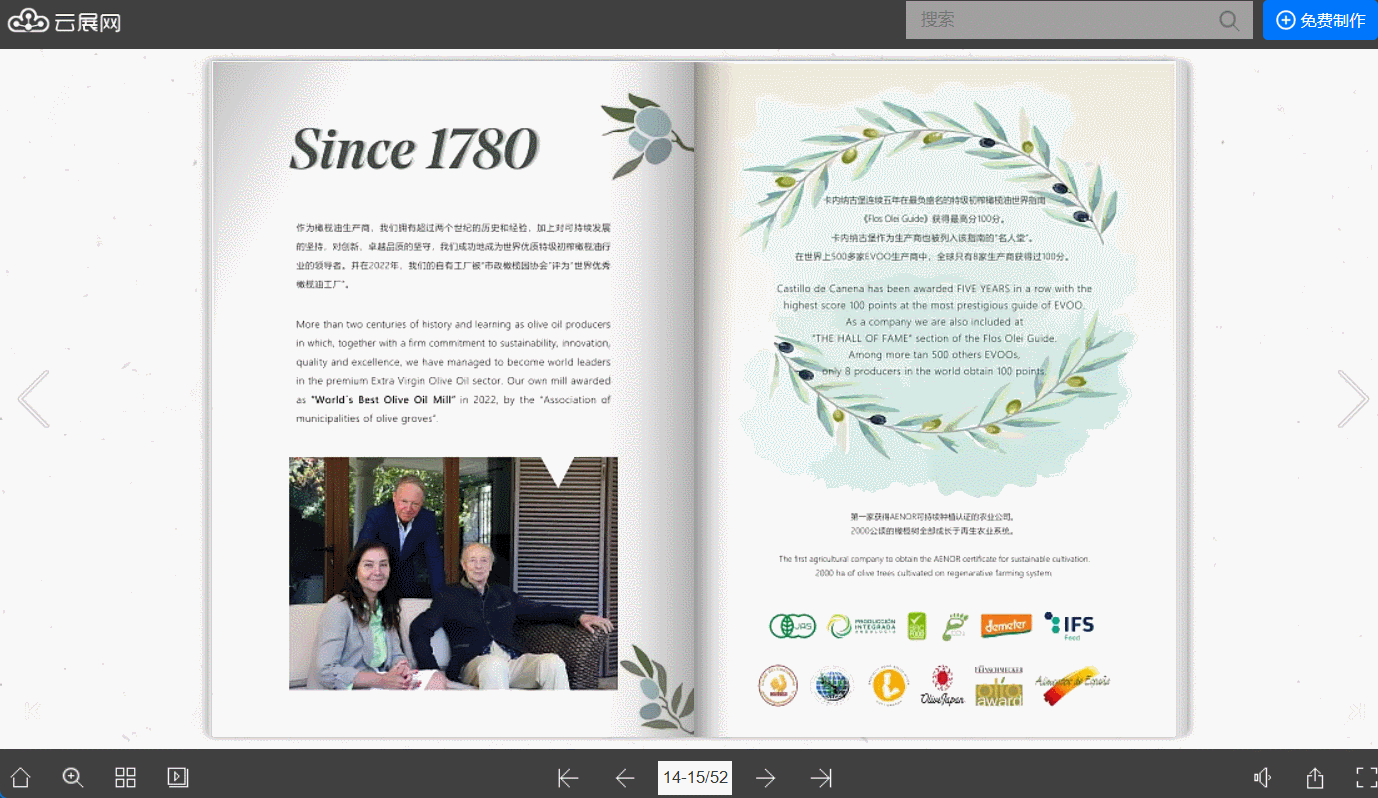Click the Olive Japan award logo
1378x798 pixels.
[942, 687]
